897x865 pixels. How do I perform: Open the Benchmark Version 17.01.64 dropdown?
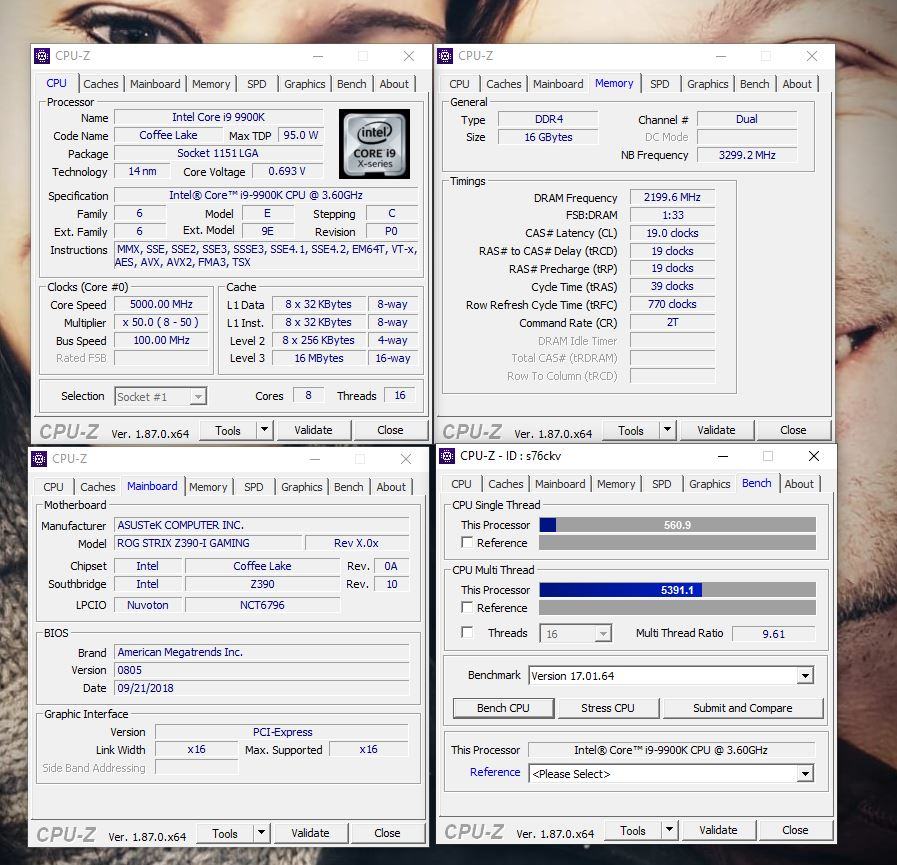(805, 676)
